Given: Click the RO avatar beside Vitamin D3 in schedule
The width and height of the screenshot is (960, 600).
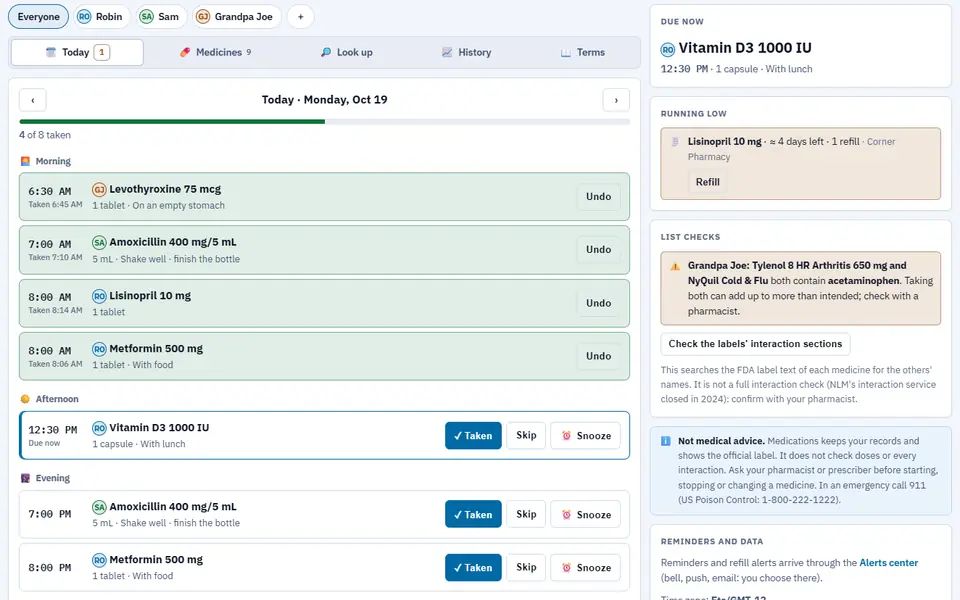Looking at the screenshot, I should 99,428.
